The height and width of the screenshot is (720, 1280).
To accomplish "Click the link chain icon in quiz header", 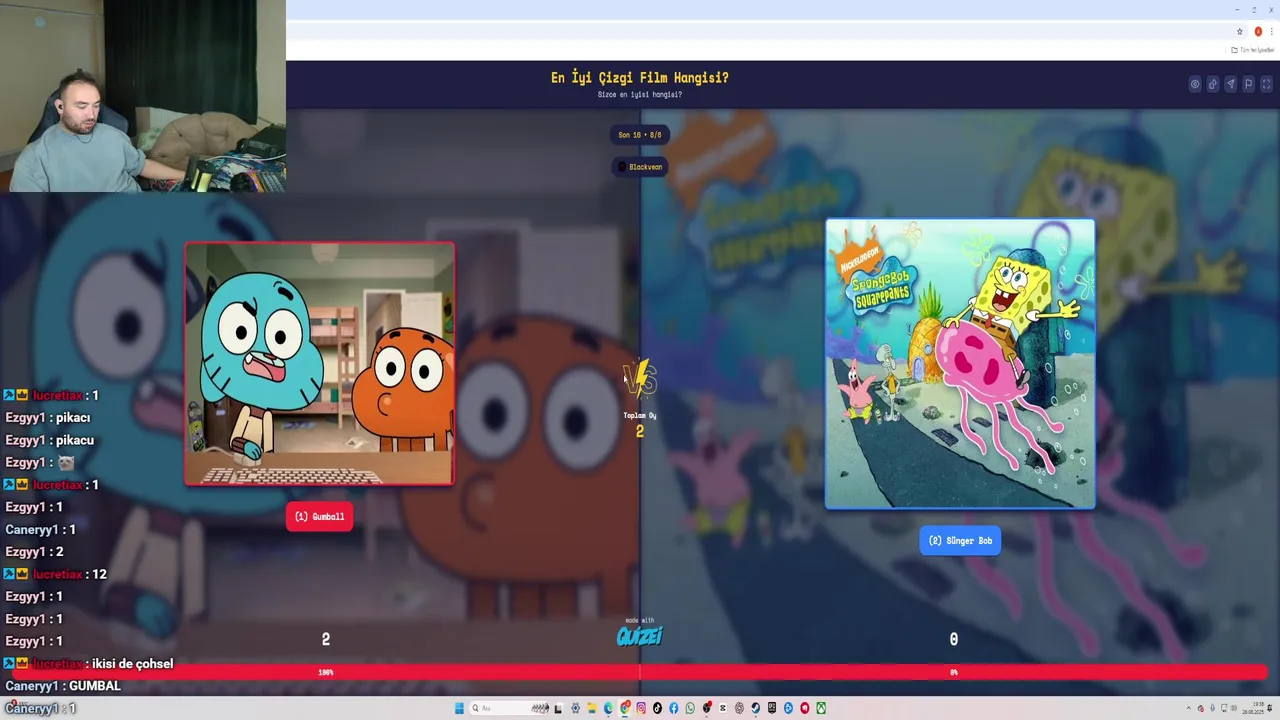I will (1213, 84).
